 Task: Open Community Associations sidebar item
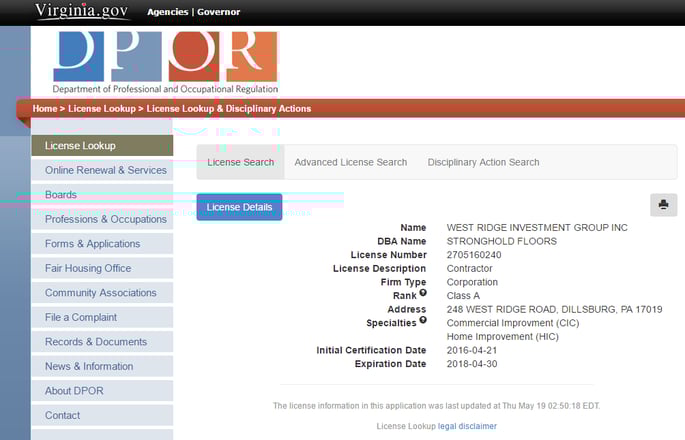click(x=102, y=292)
